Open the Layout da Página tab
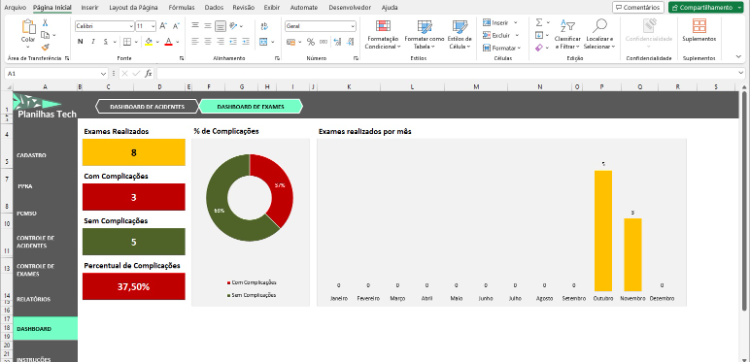This screenshot has height=362, width=750. pos(134,8)
